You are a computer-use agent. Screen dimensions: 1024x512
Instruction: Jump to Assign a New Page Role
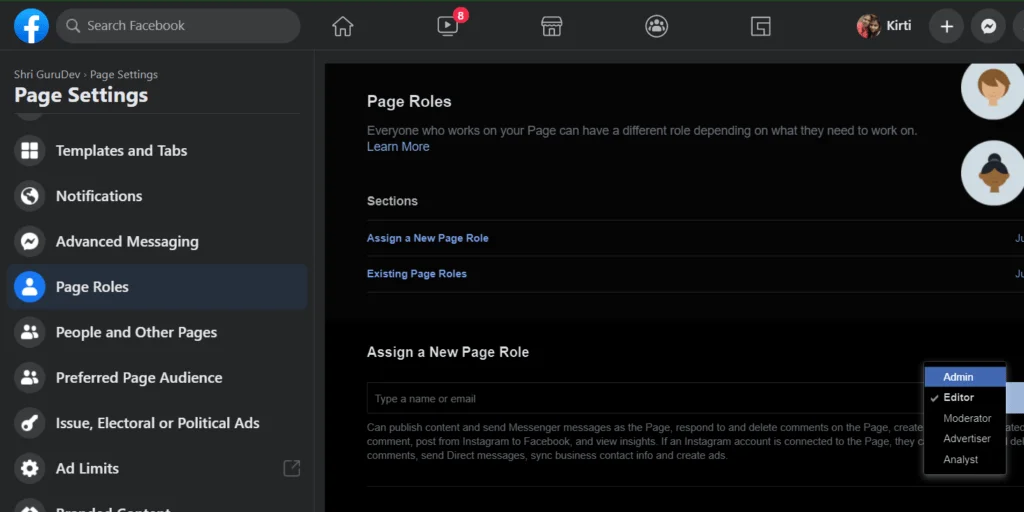click(428, 238)
